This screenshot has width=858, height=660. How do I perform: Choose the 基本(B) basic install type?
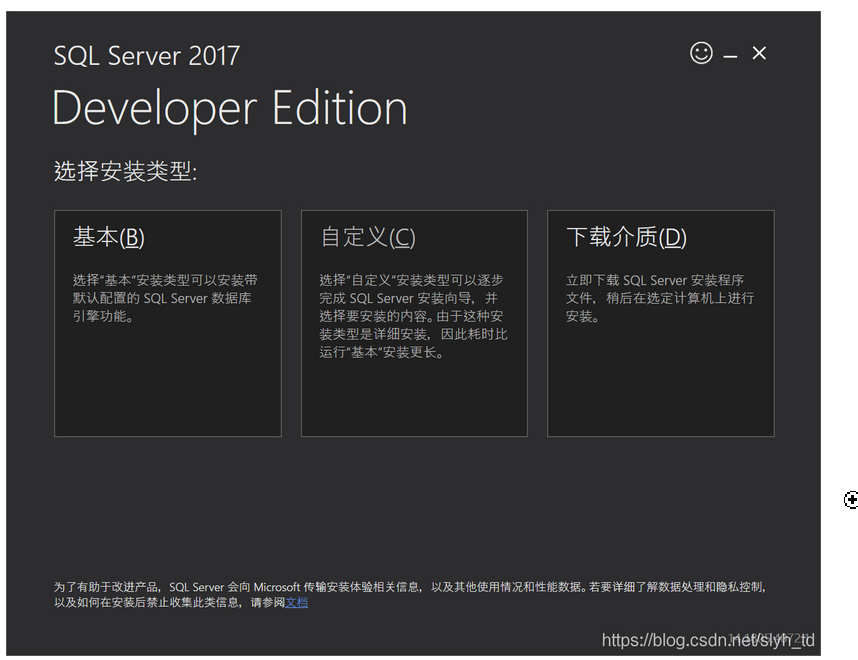pyautogui.click(x=168, y=323)
